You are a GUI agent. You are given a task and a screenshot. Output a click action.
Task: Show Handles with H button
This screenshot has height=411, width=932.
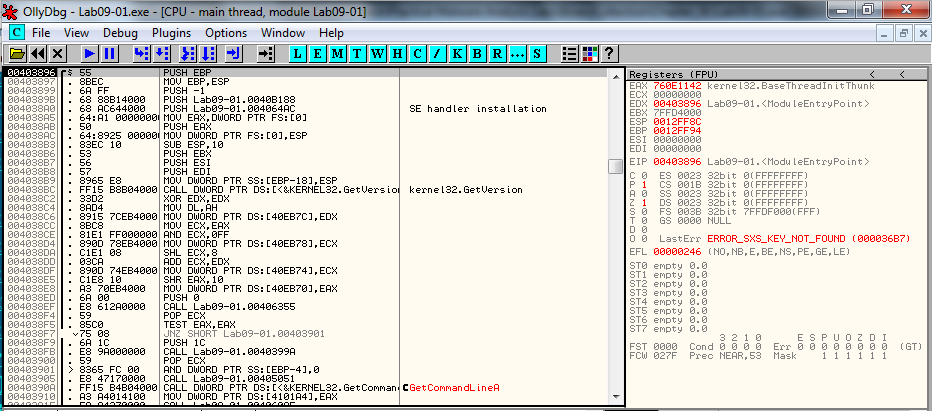[397, 54]
